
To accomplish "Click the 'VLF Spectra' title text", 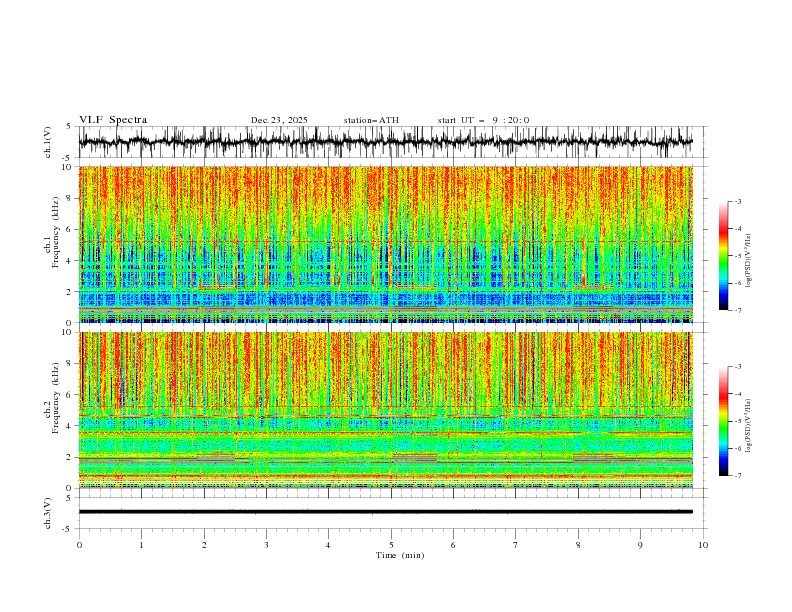I will click(113, 120).
